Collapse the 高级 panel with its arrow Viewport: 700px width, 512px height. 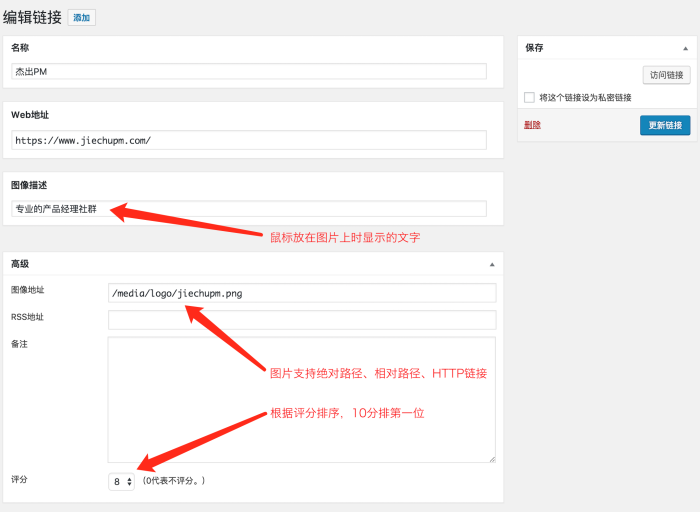492,264
